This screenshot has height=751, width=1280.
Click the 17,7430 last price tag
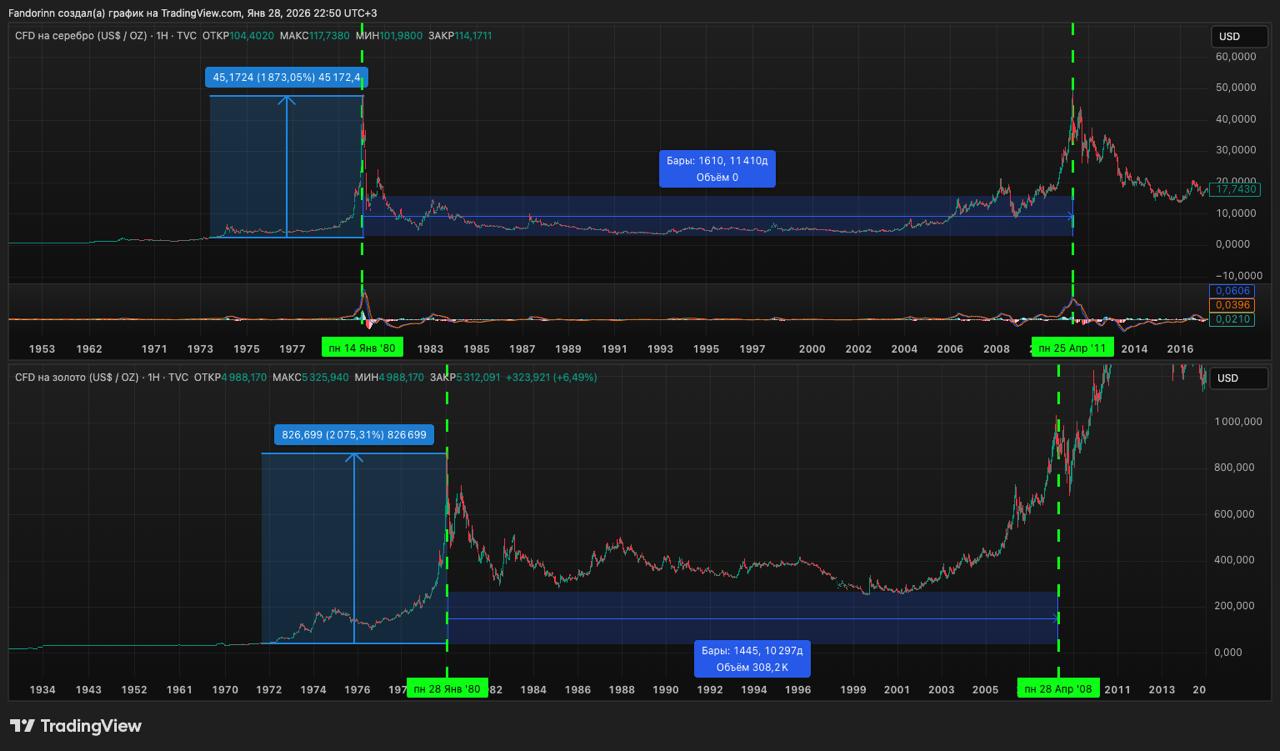[1237, 189]
